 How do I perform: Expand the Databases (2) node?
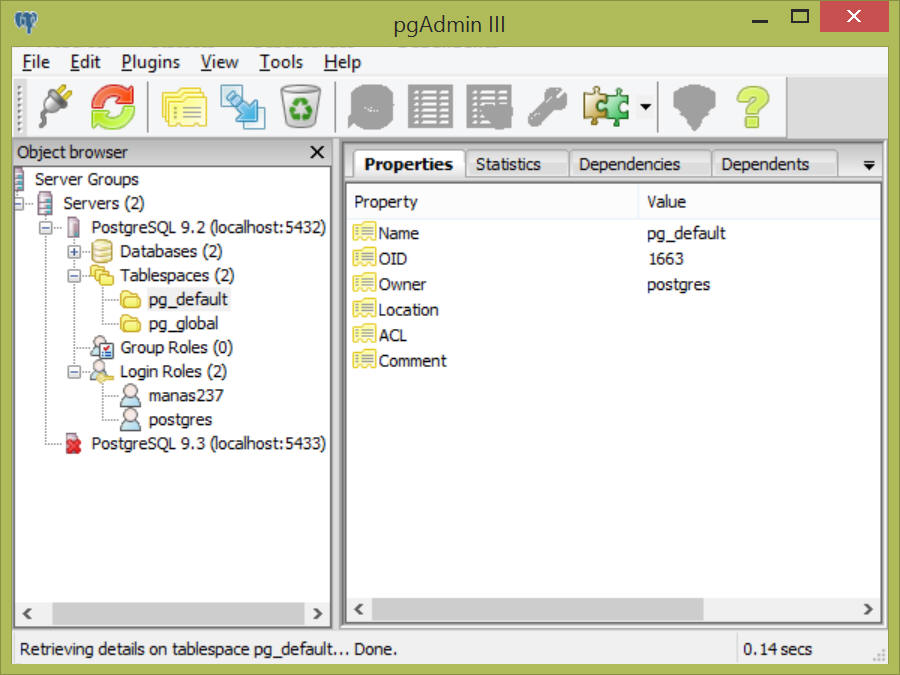point(74,251)
